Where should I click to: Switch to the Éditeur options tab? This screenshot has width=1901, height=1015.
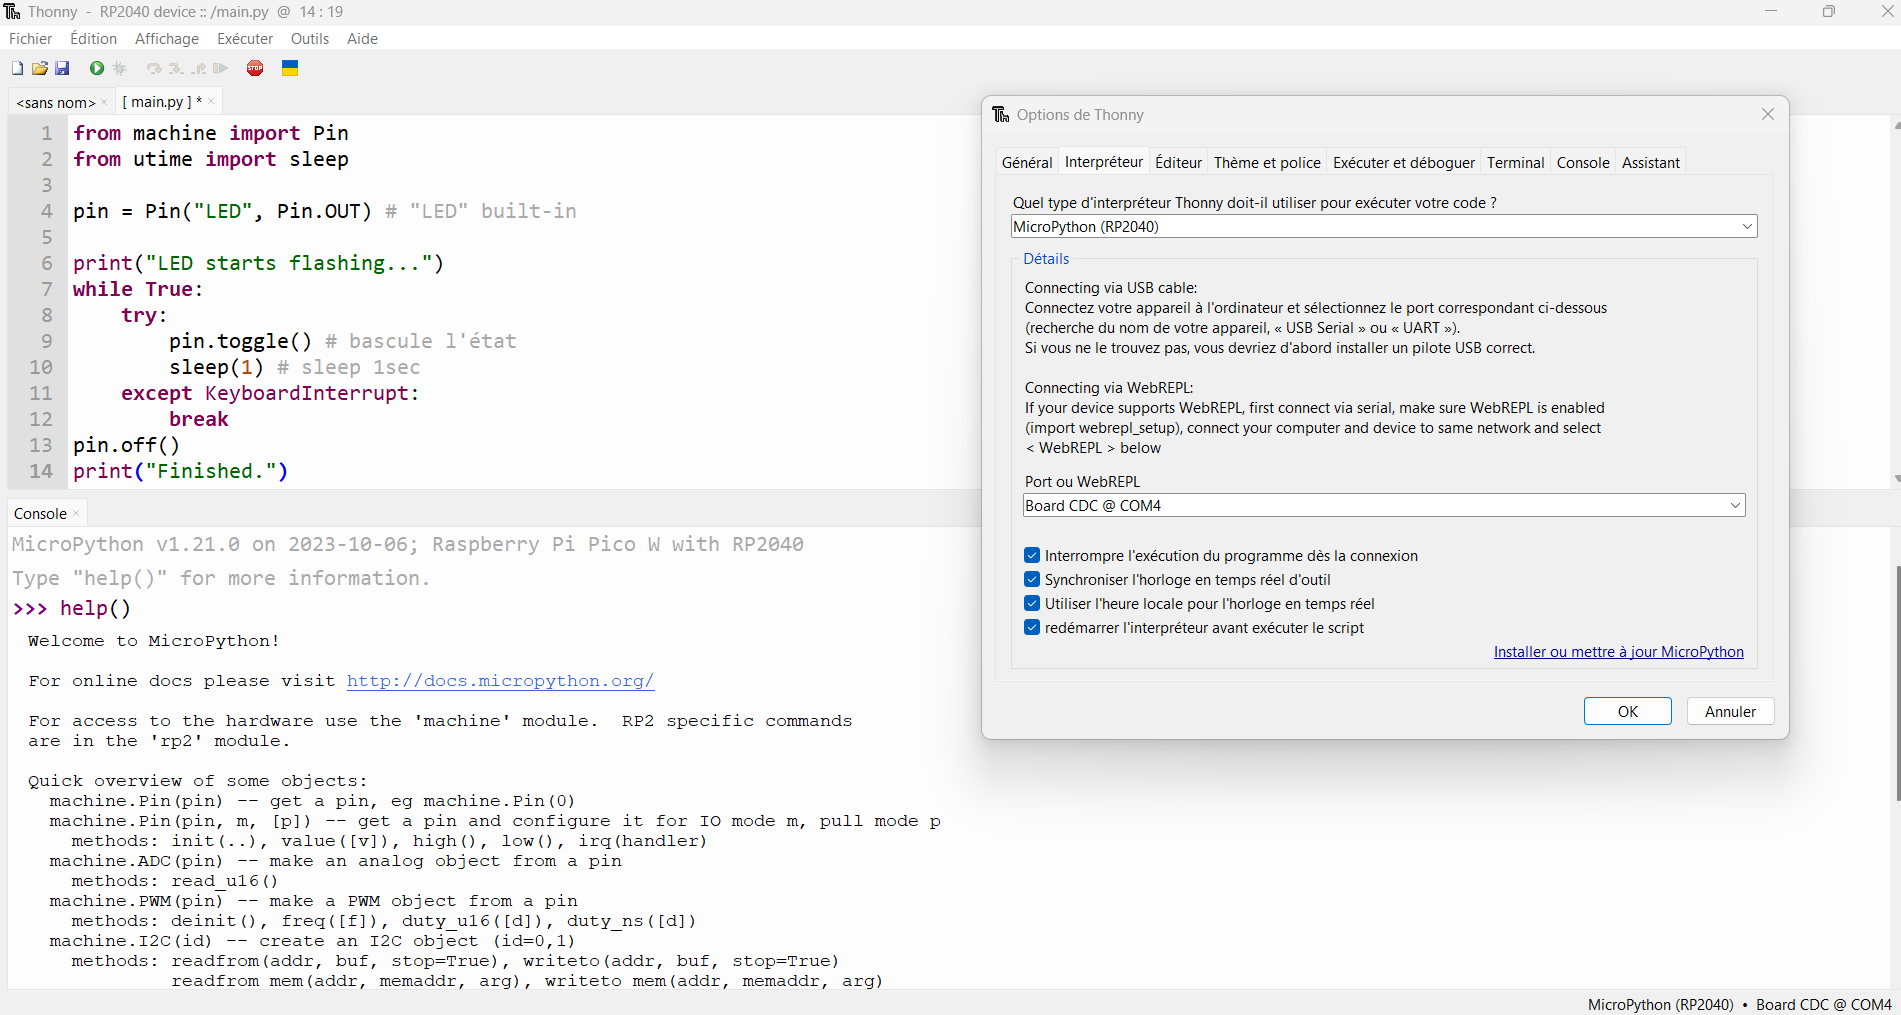click(x=1178, y=162)
